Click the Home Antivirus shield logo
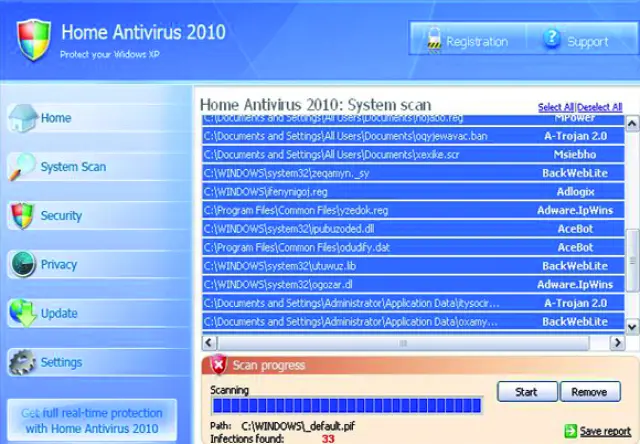The width and height of the screenshot is (640, 444). coord(33,39)
